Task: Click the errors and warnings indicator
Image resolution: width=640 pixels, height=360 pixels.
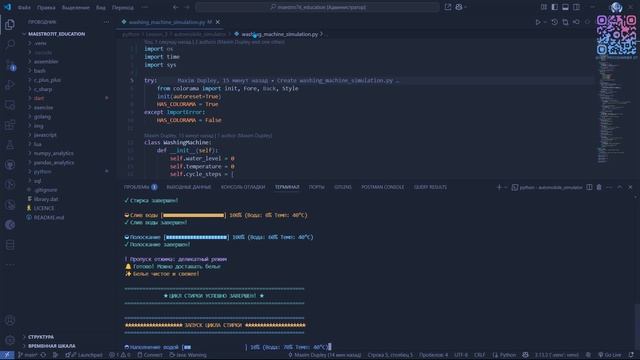Action: pyautogui.click(x=120, y=355)
